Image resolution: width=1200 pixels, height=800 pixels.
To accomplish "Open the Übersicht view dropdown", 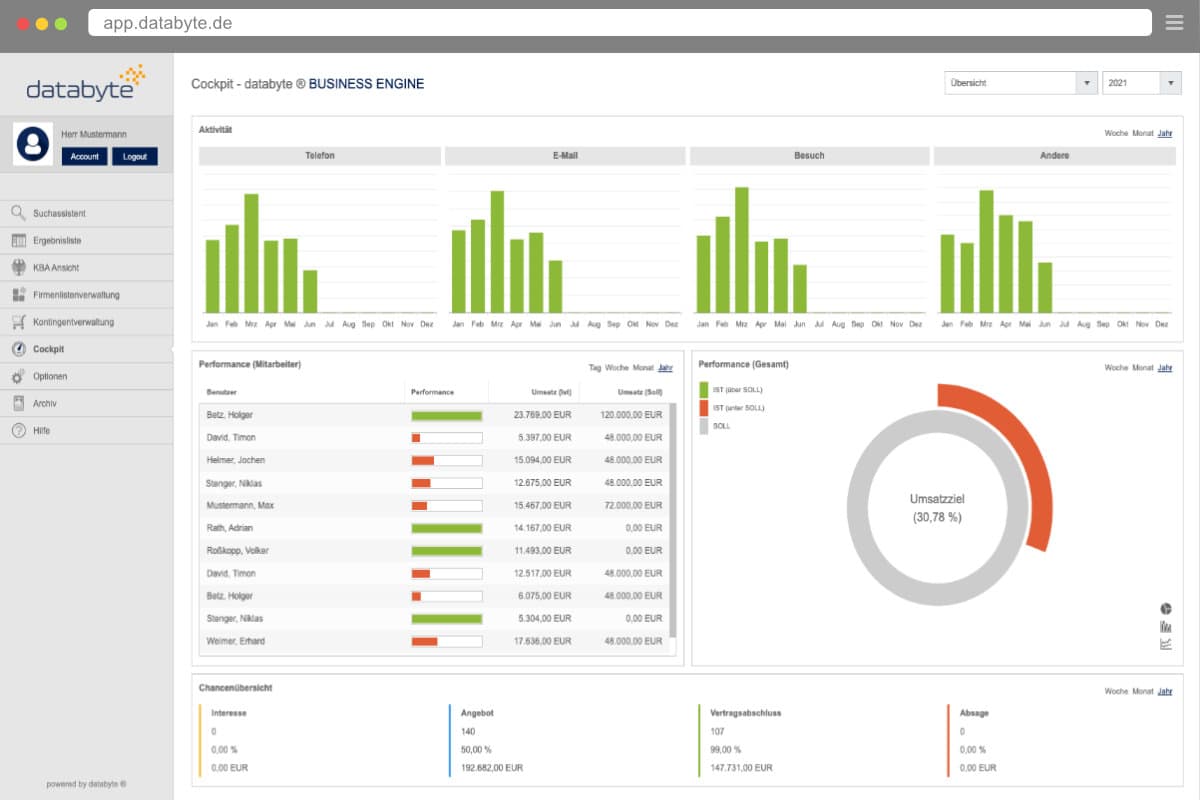I will (1021, 83).
